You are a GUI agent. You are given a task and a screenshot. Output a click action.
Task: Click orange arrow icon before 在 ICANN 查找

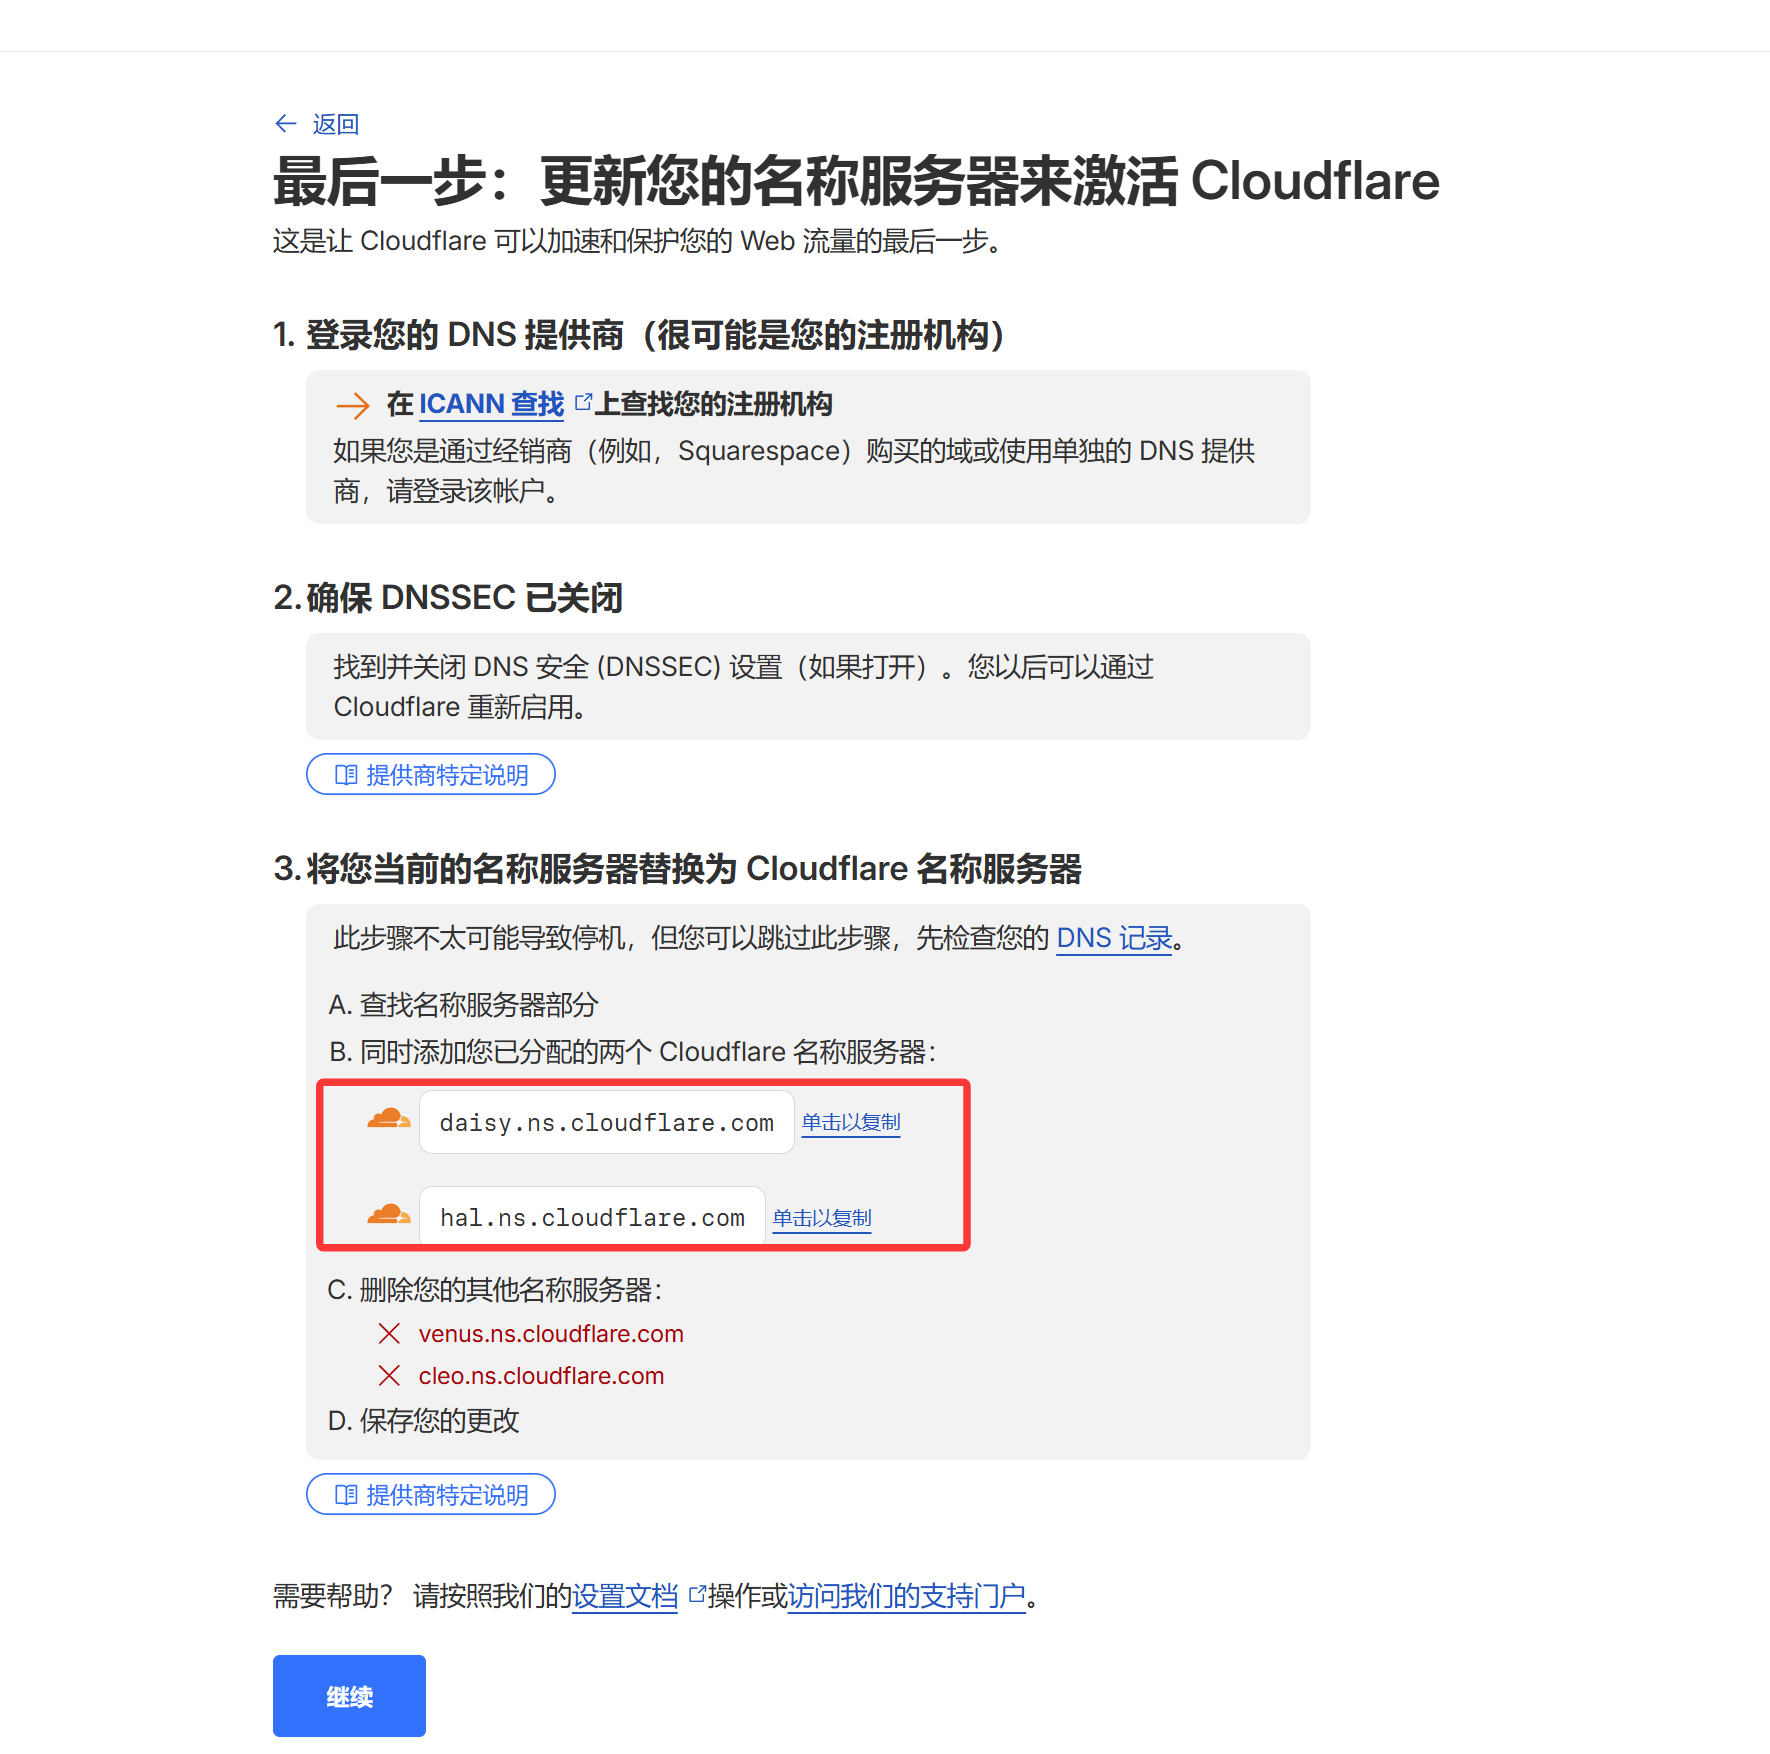coord(353,405)
